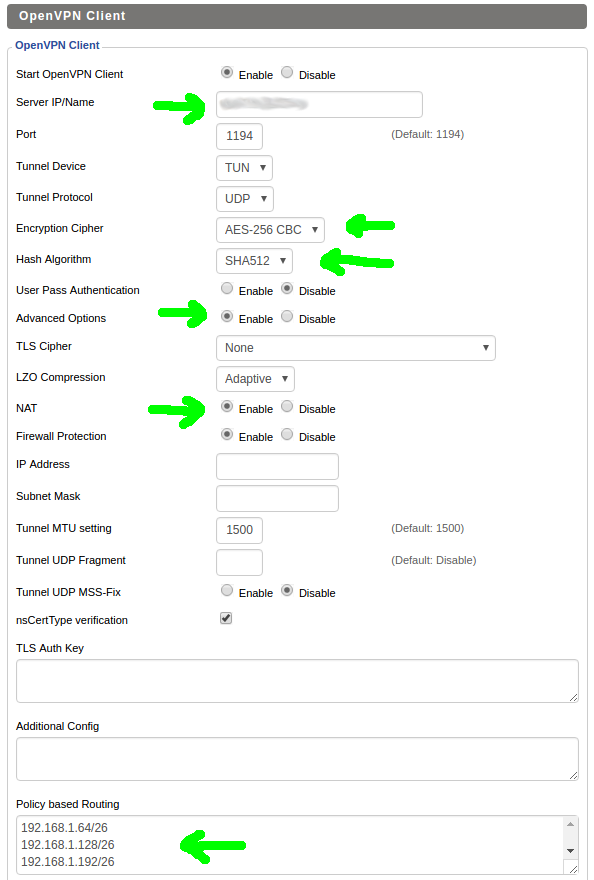Disable Tunnel UDP MSS-Fix radio
The width and height of the screenshot is (594, 880).
coord(287,590)
